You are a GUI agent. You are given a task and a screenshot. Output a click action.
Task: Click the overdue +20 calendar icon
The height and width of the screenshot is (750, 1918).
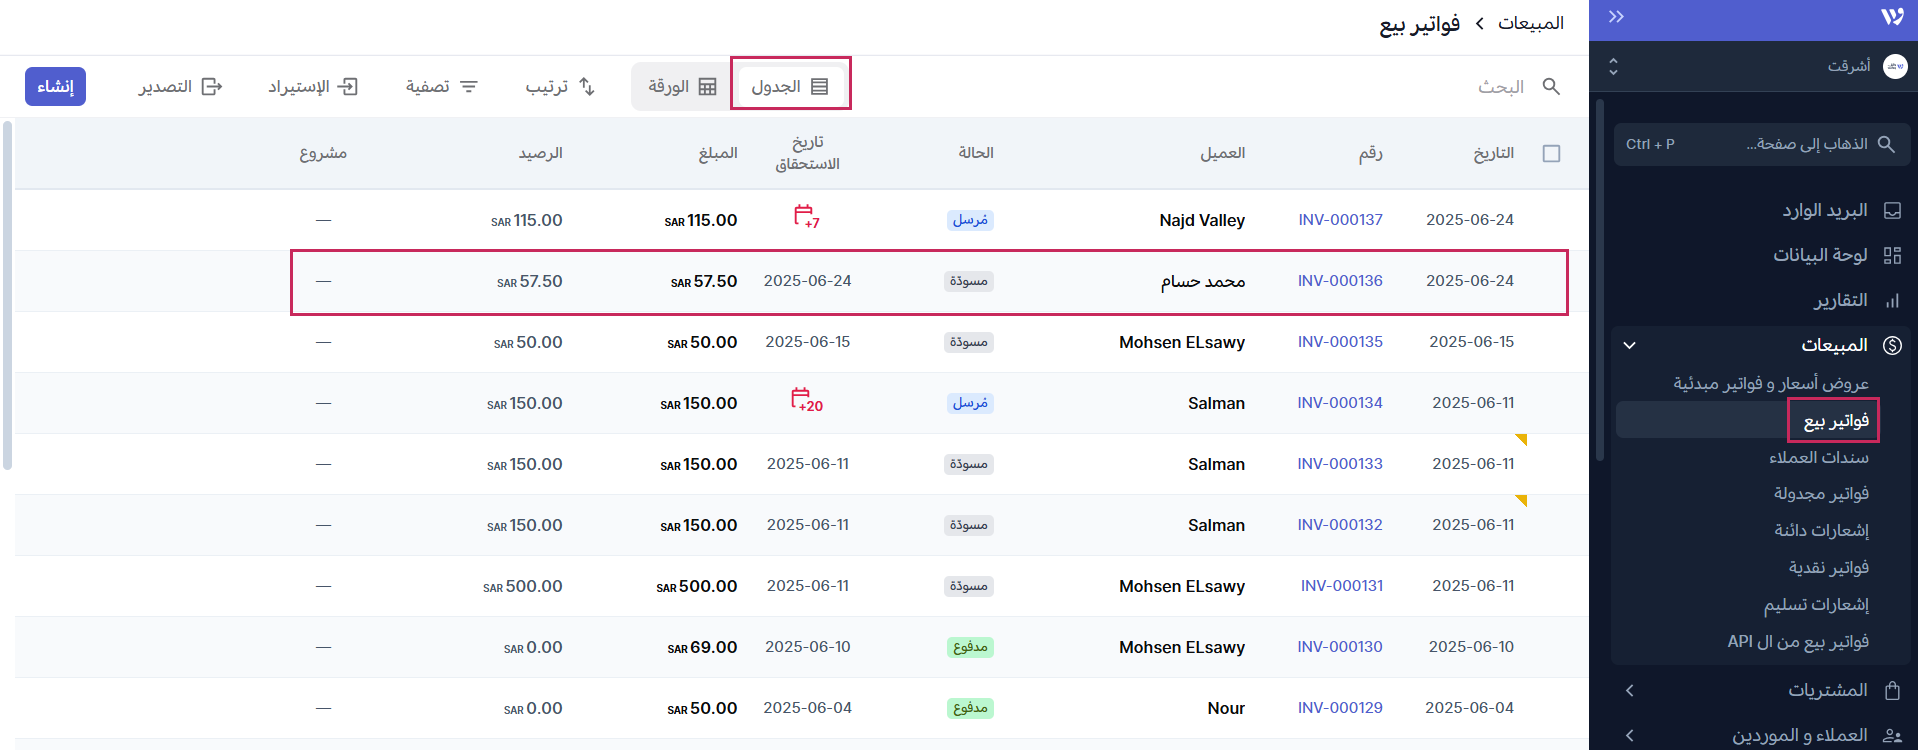click(x=806, y=401)
